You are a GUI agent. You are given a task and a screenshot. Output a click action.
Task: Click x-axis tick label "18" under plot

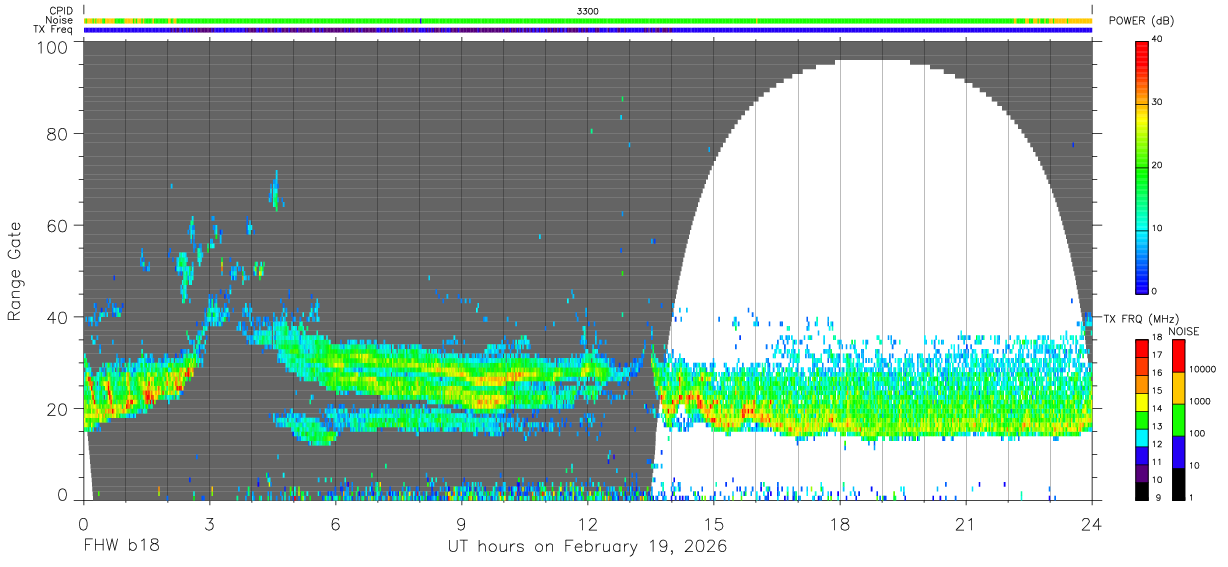(x=840, y=524)
